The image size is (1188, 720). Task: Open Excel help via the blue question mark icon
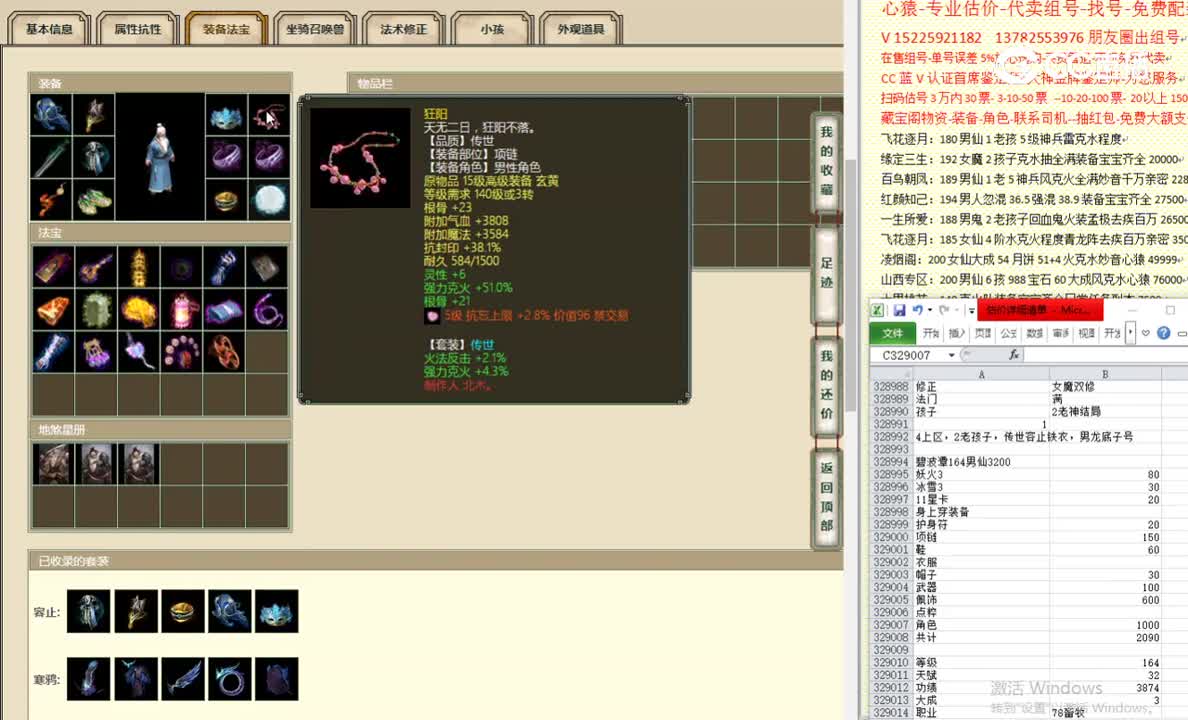tap(1164, 333)
